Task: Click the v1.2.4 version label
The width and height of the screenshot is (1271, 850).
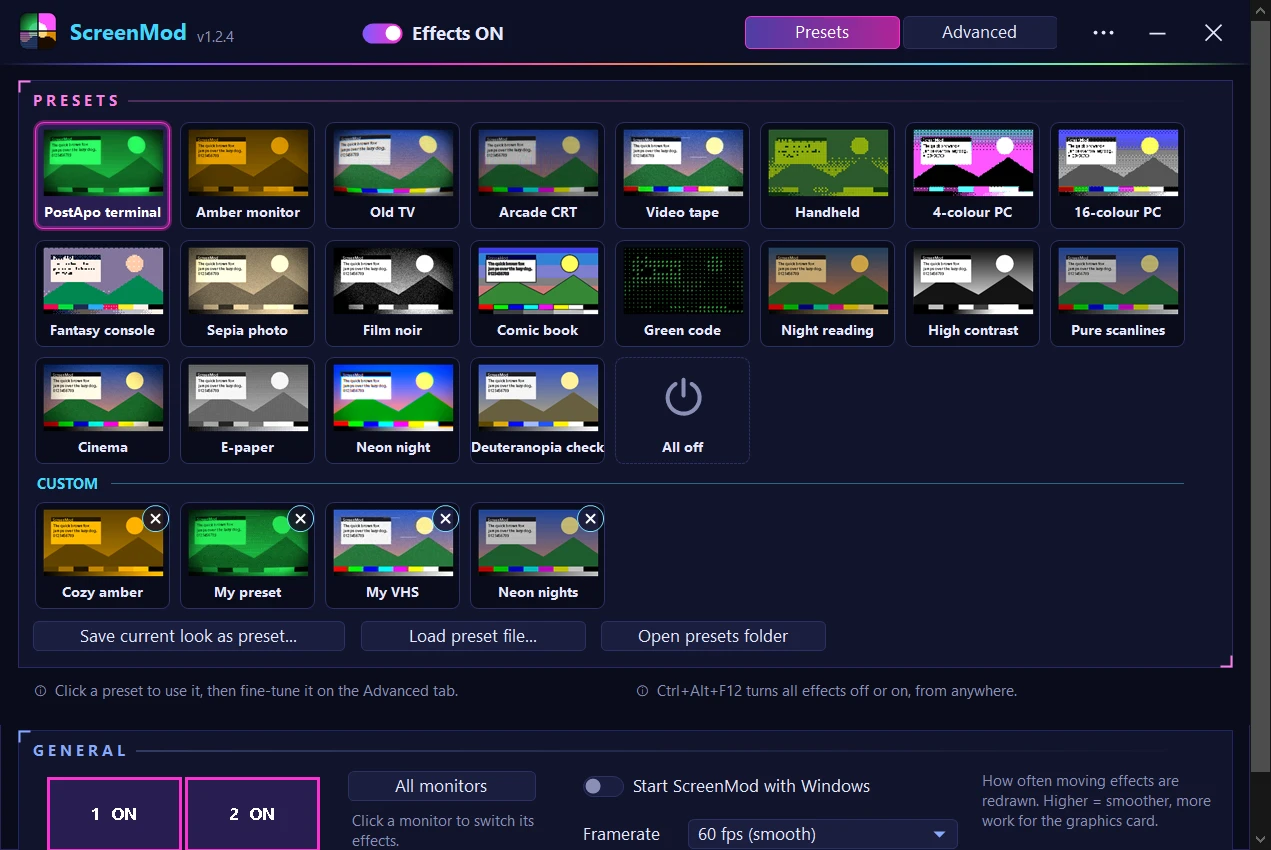Action: click(x=215, y=37)
